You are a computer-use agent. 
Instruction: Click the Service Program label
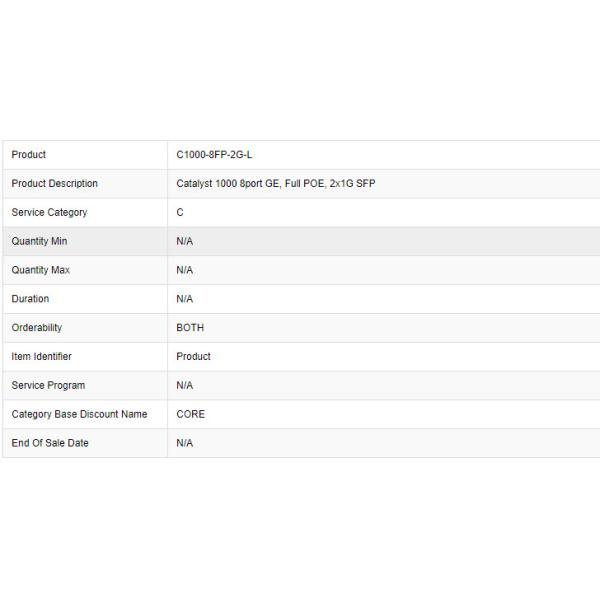(48, 386)
